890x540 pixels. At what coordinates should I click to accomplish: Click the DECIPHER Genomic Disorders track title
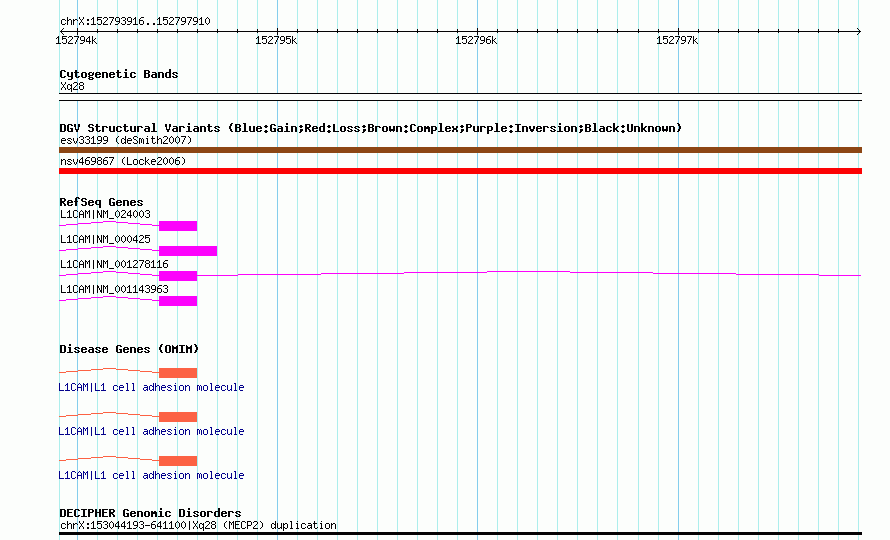click(150, 513)
